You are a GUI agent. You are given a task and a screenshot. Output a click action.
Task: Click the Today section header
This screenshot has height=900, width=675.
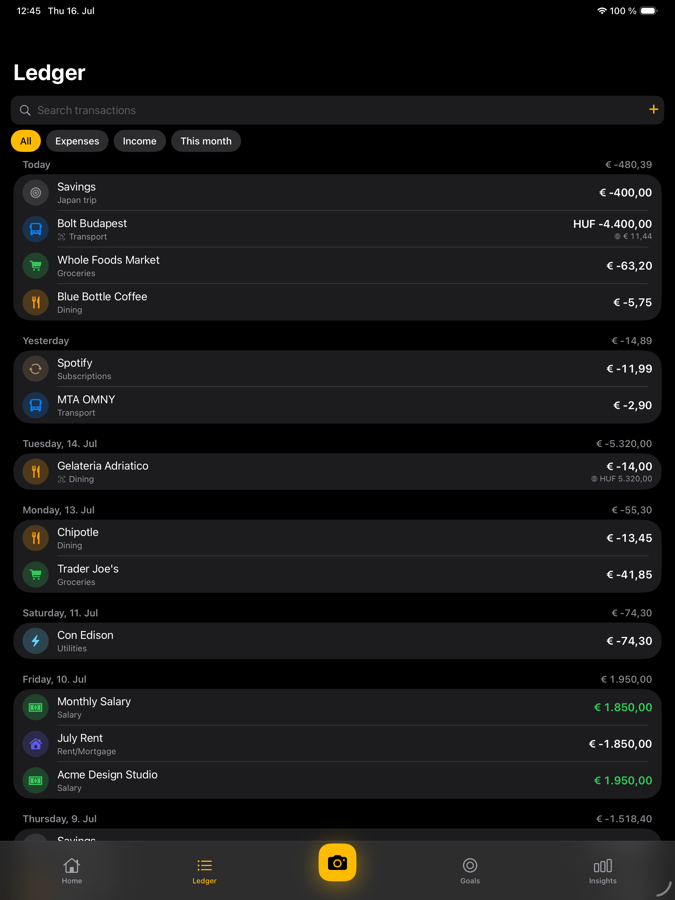(x=37, y=165)
